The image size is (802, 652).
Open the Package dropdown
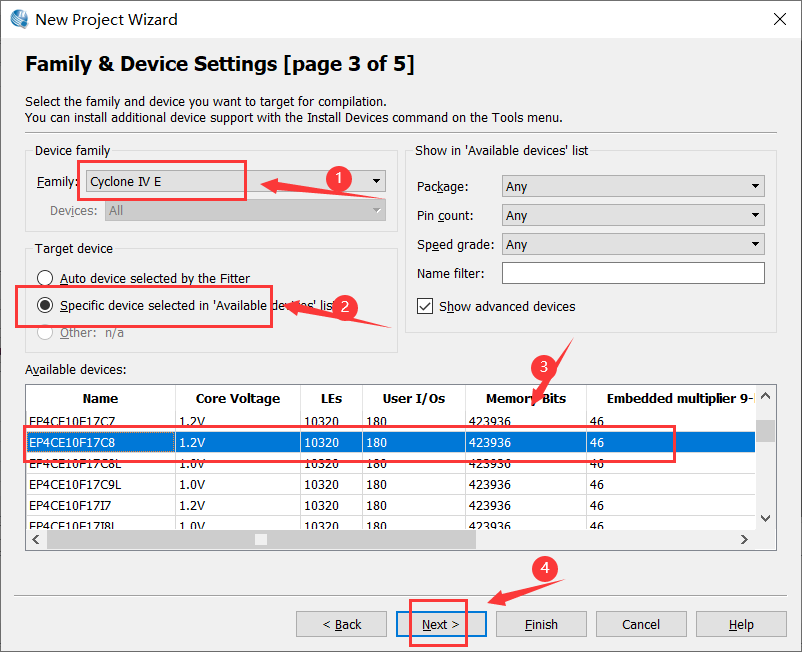(633, 186)
